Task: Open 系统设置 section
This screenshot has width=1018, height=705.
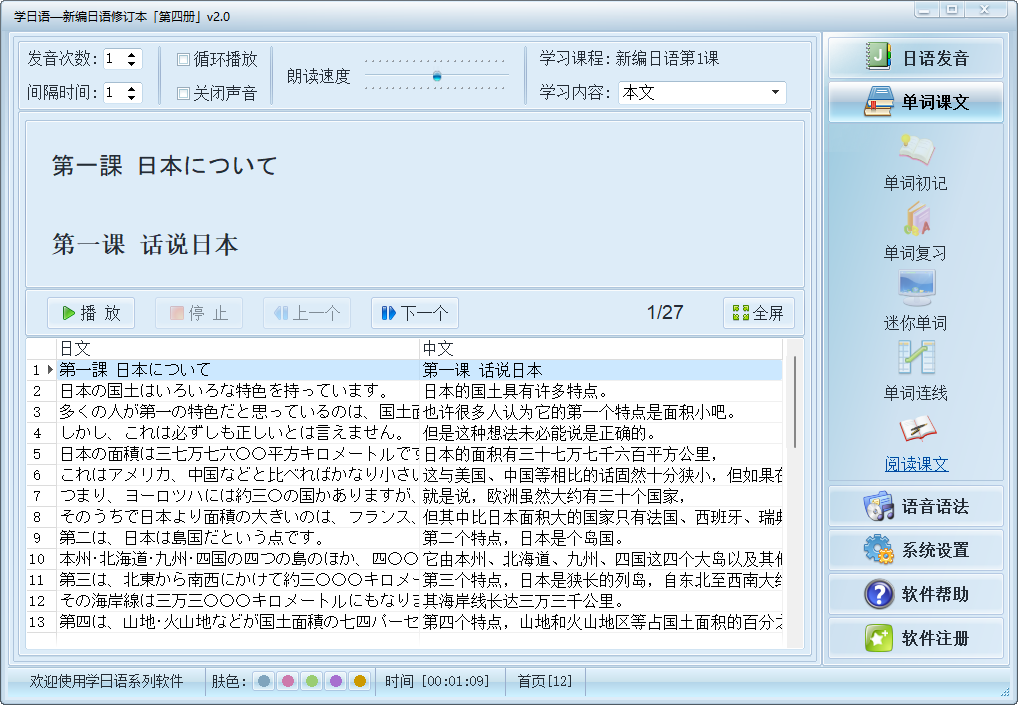Action: click(x=915, y=550)
